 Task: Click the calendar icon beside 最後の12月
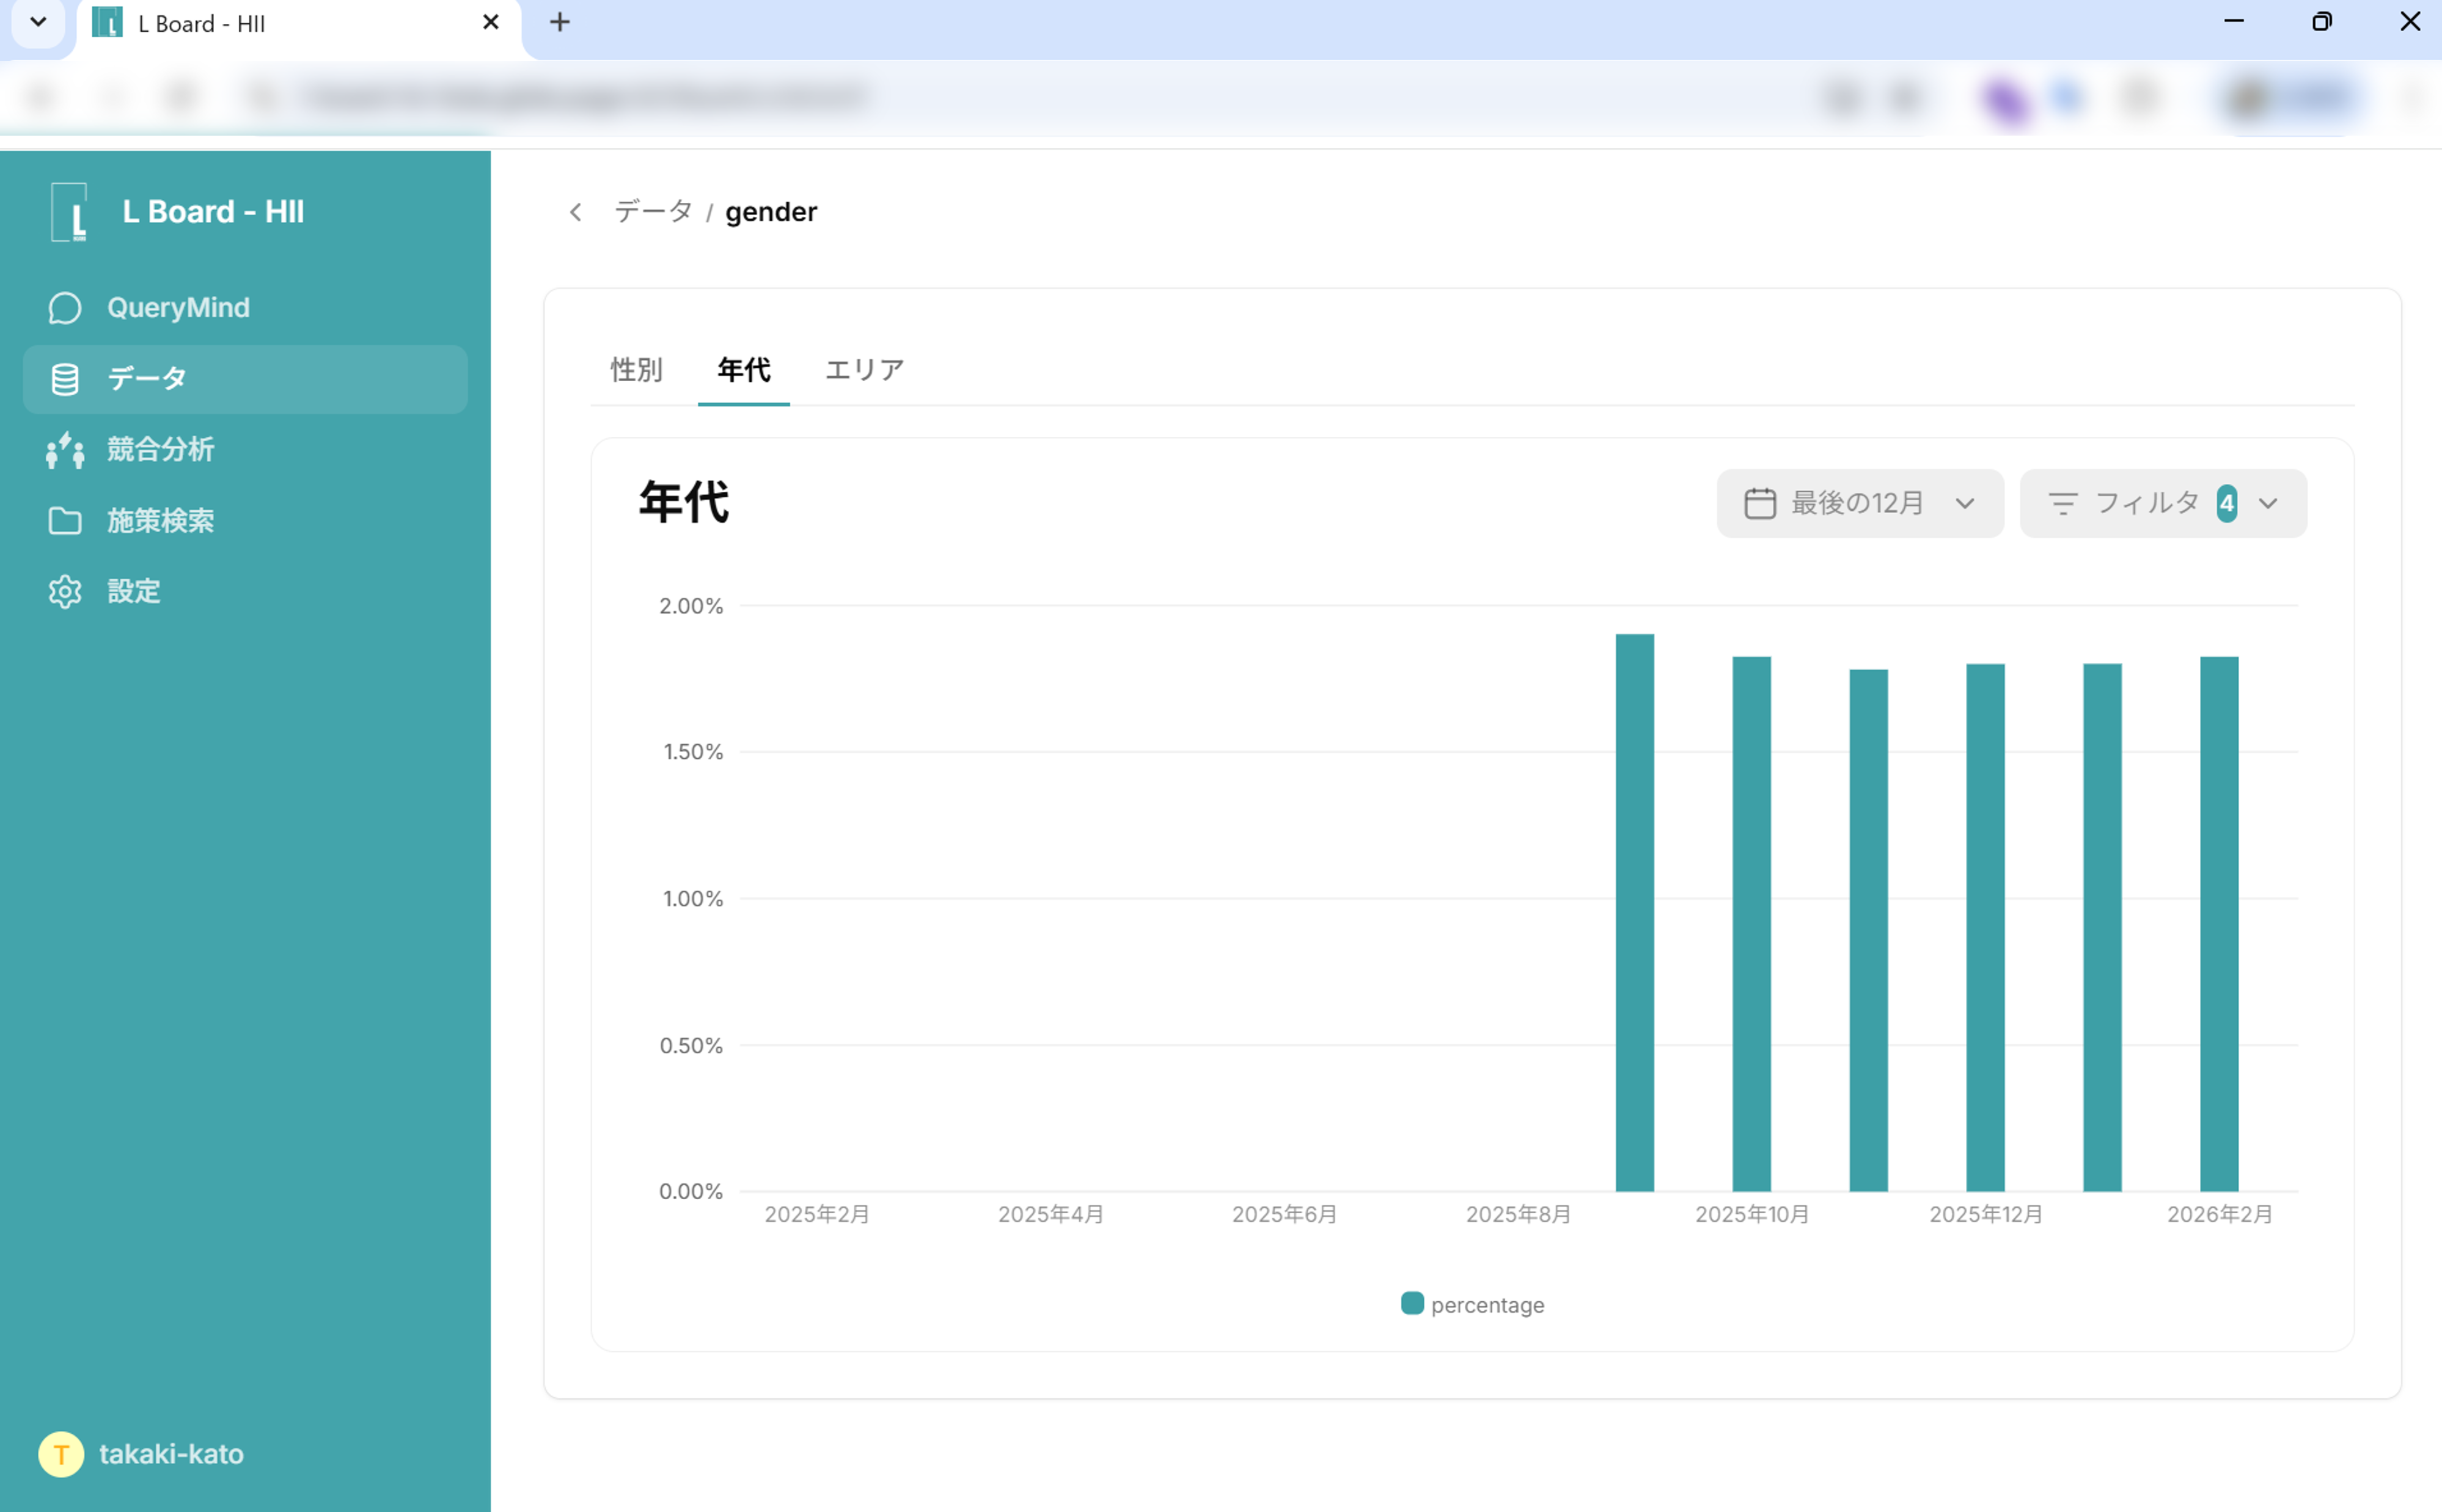pos(1761,503)
